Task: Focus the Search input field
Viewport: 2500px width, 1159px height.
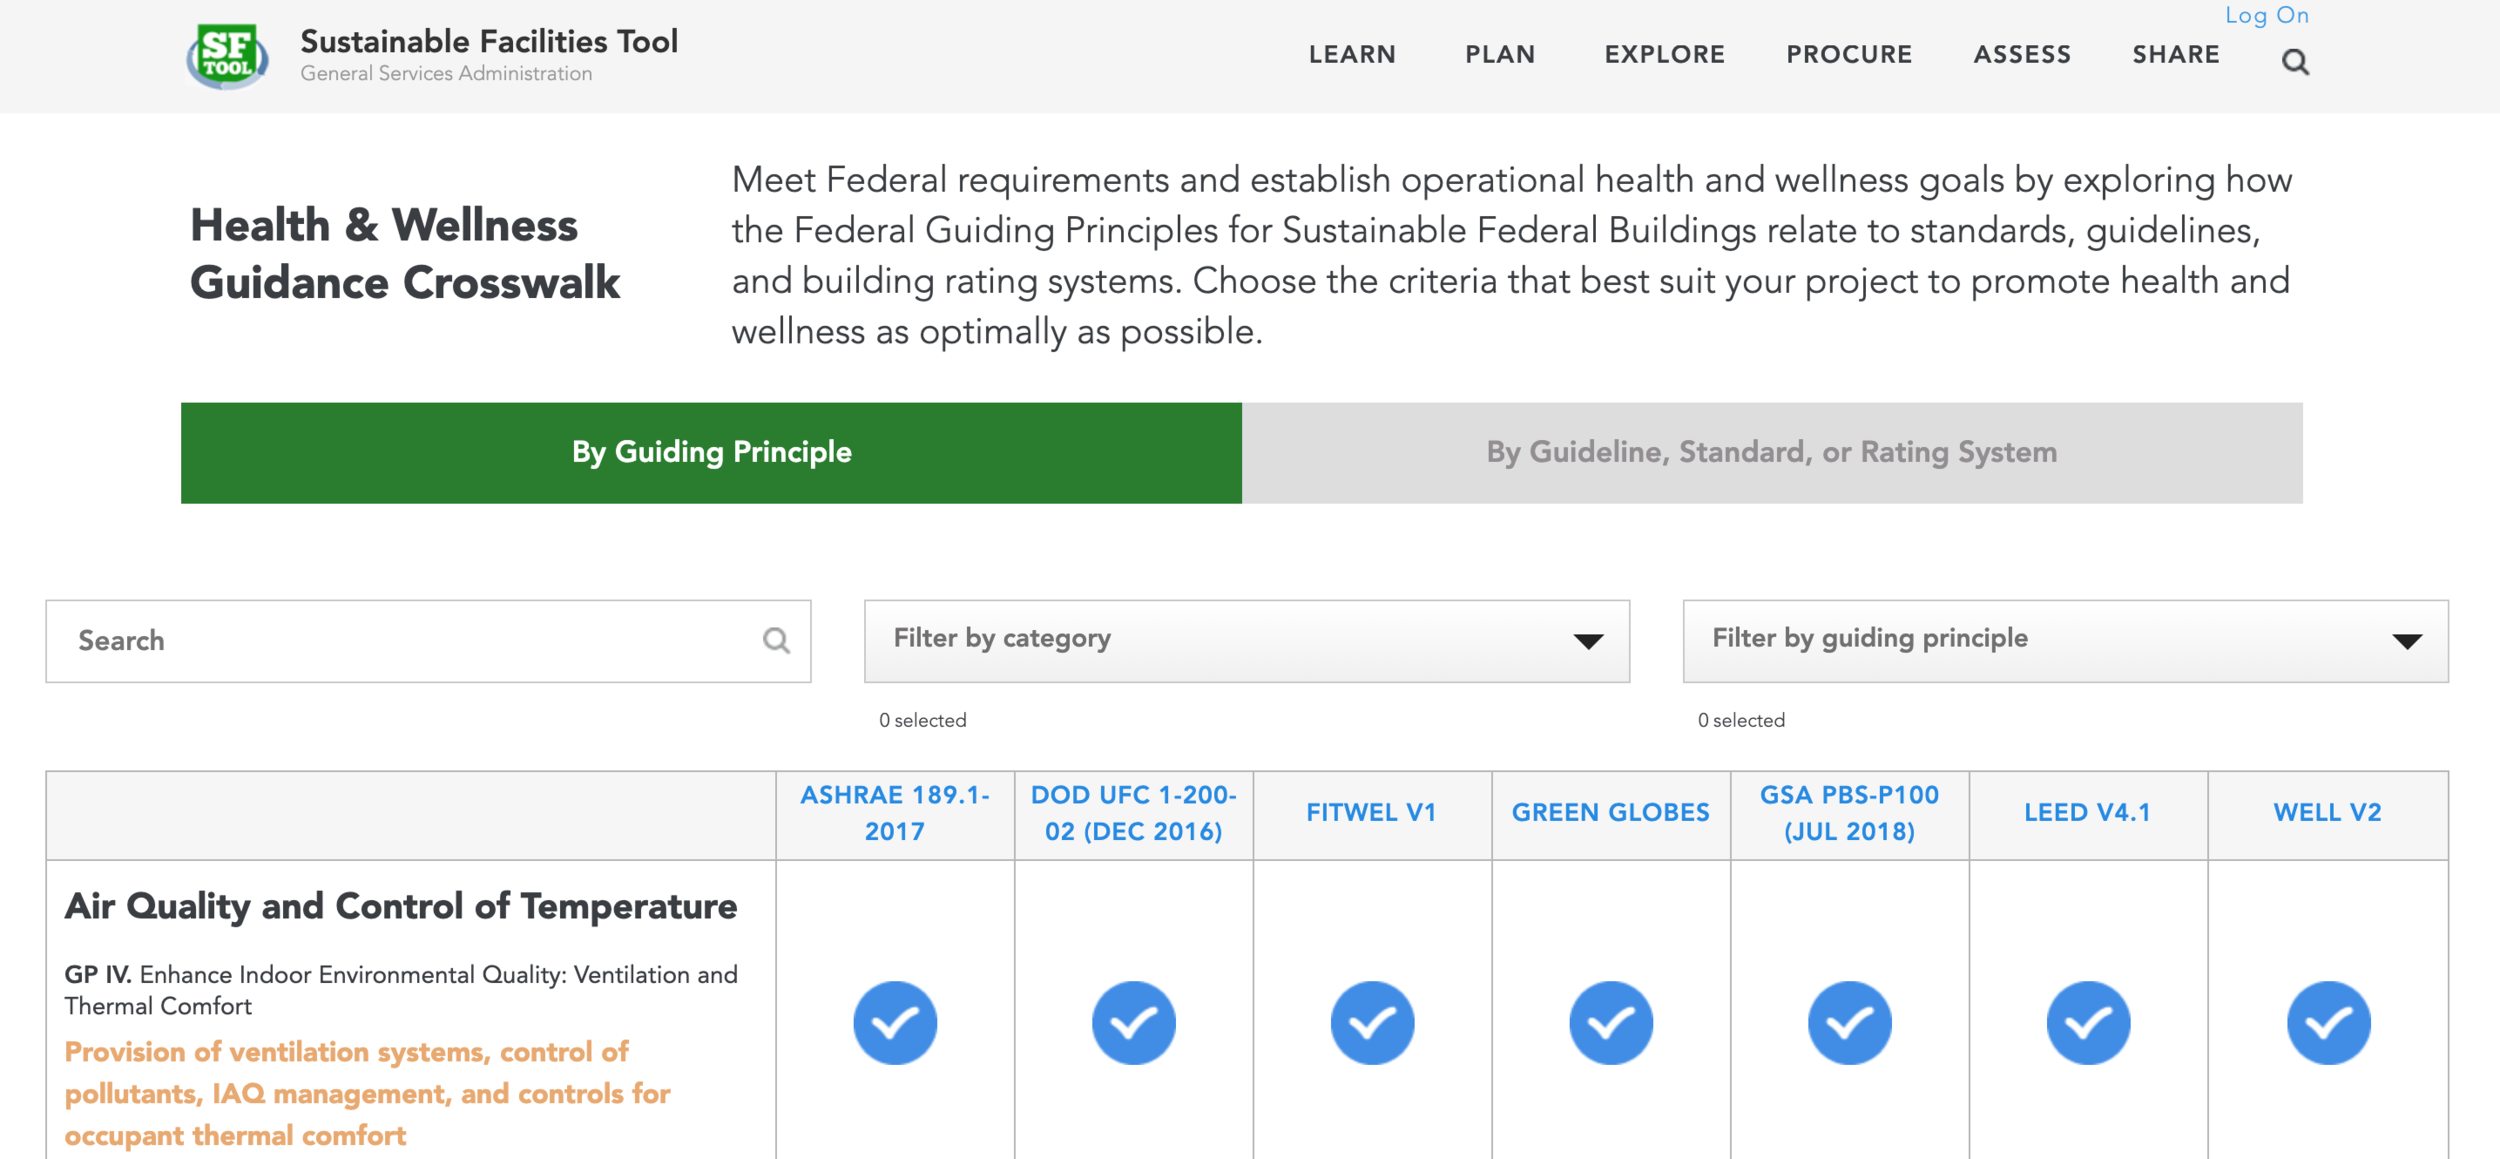Action: 428,641
